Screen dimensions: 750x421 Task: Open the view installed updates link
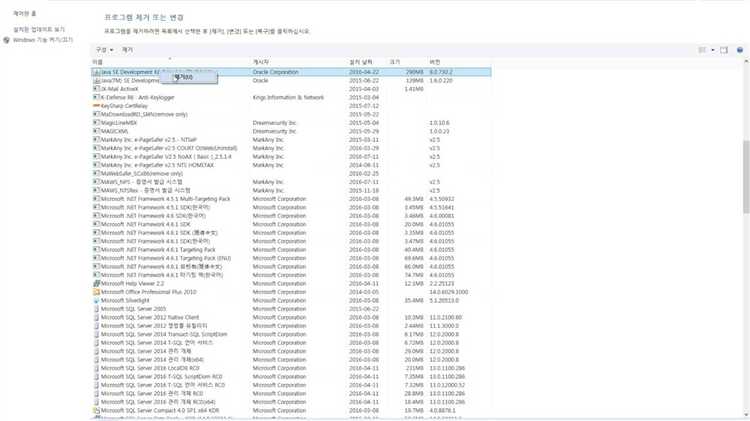tap(39, 30)
